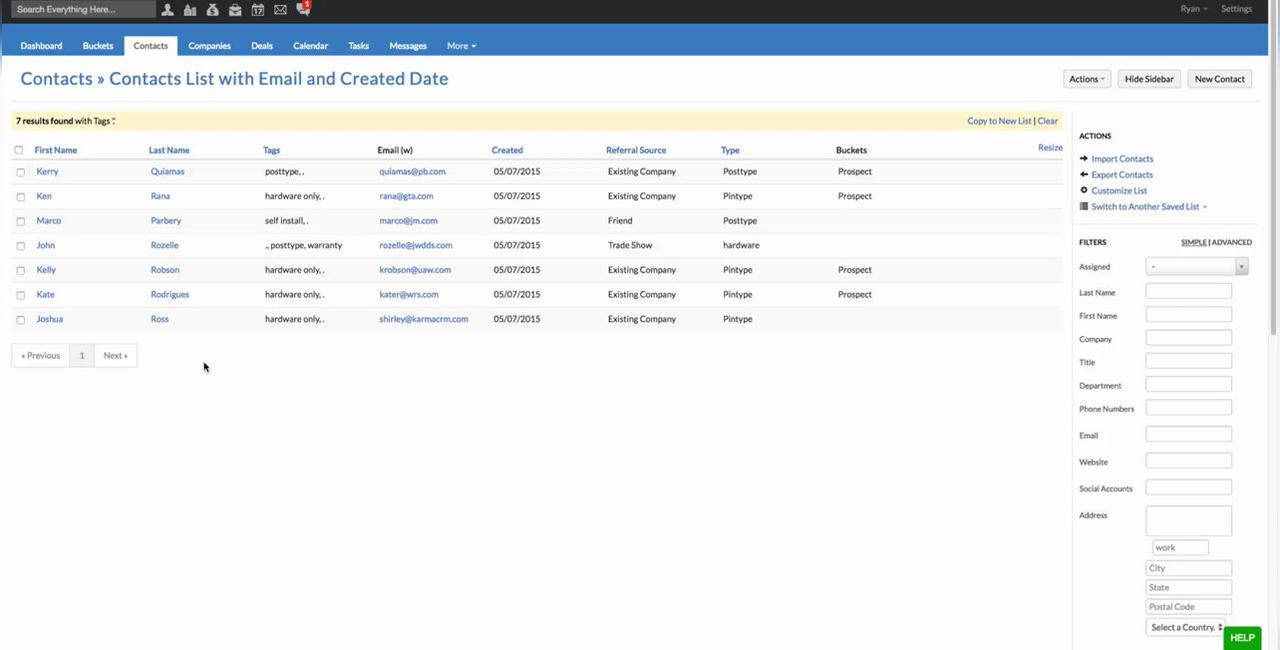The height and width of the screenshot is (650, 1280).
Task: Toggle the select-all checkbox in table header
Action: [19, 150]
